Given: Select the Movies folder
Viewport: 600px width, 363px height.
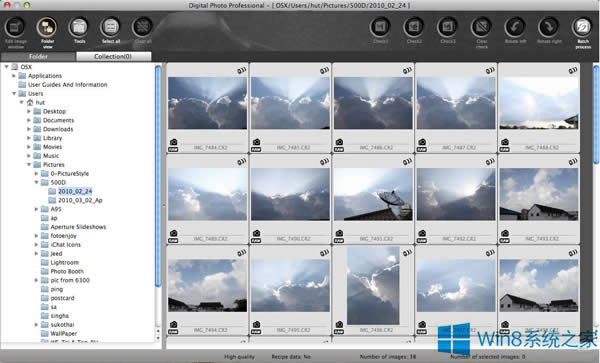Looking at the screenshot, I should pos(52,147).
